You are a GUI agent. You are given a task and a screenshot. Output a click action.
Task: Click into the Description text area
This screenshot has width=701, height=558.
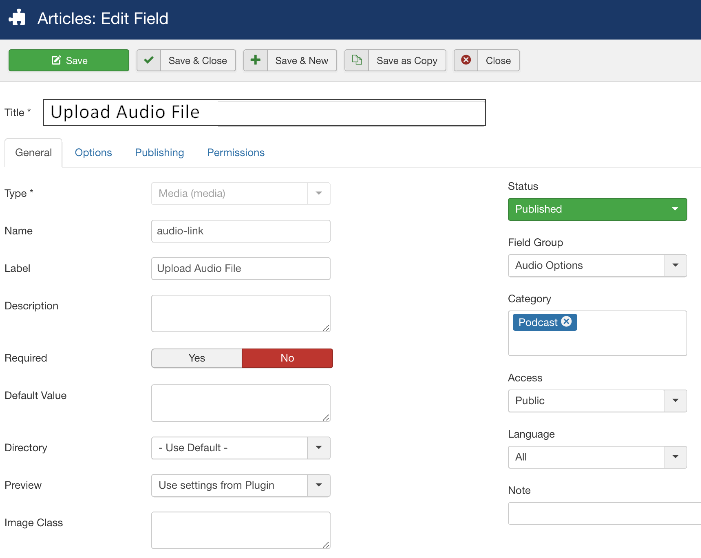240,313
